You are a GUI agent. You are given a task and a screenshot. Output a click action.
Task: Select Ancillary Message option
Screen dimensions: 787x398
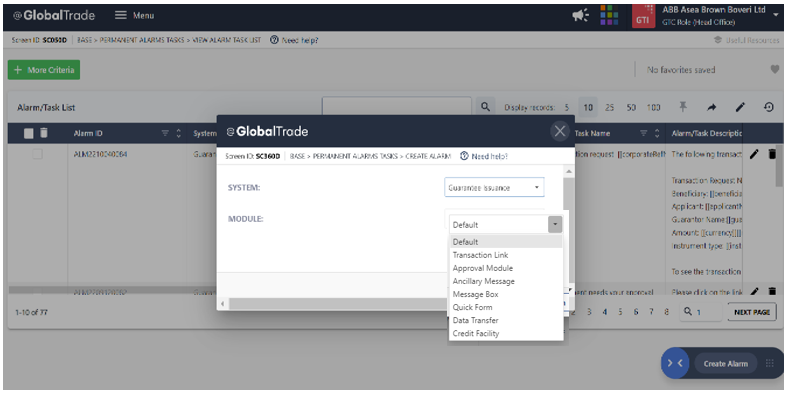tap(505, 281)
